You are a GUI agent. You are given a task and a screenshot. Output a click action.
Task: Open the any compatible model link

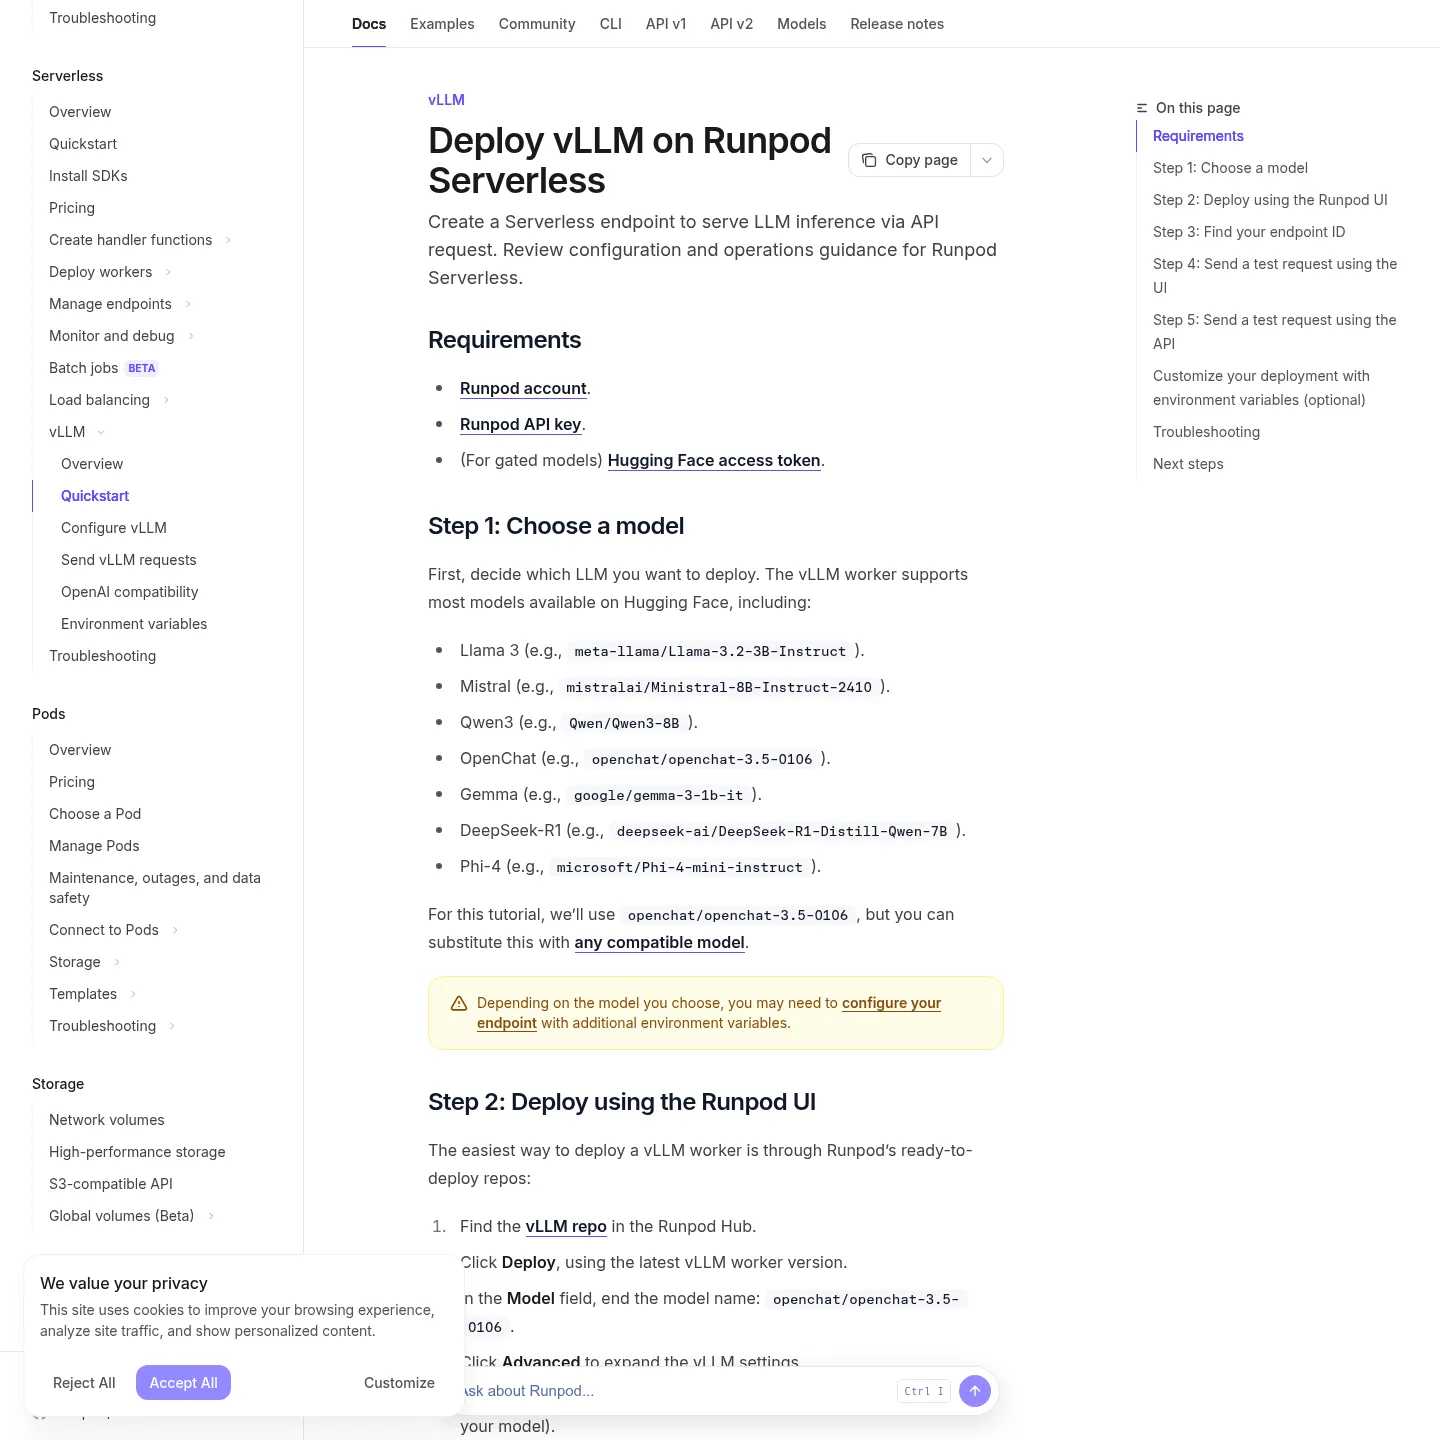coord(660,942)
